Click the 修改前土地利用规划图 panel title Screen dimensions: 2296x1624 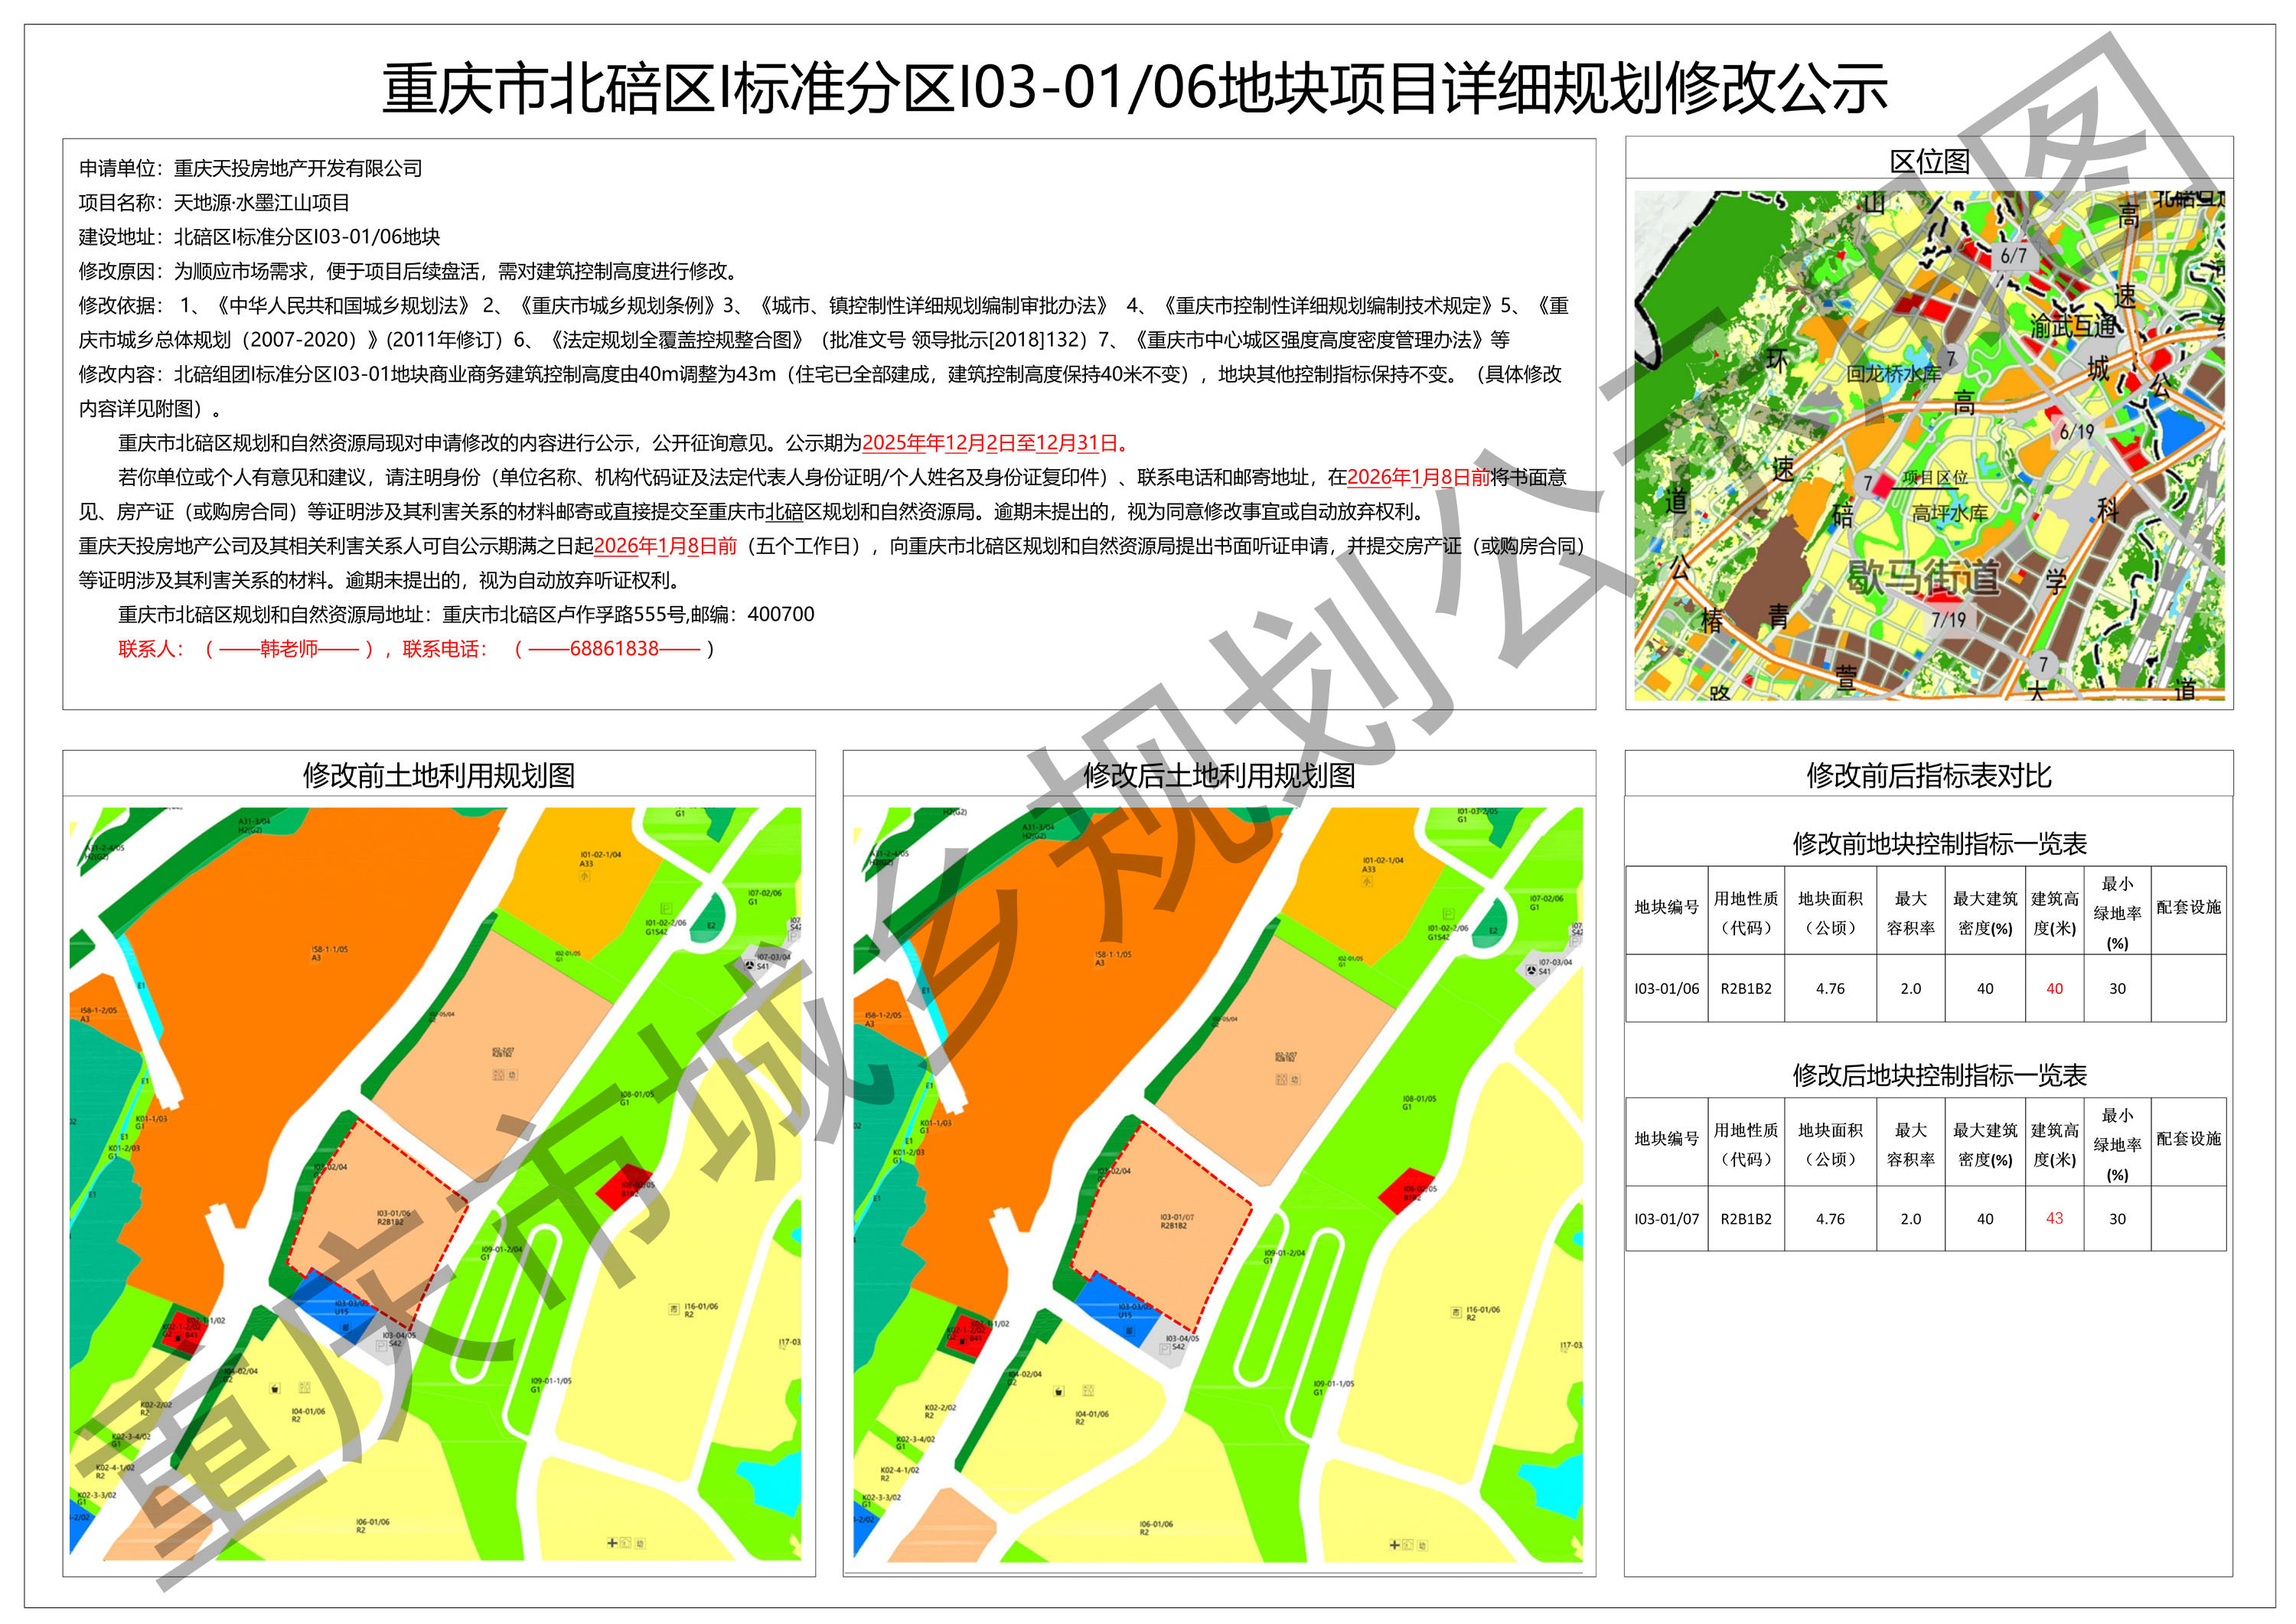[439, 775]
